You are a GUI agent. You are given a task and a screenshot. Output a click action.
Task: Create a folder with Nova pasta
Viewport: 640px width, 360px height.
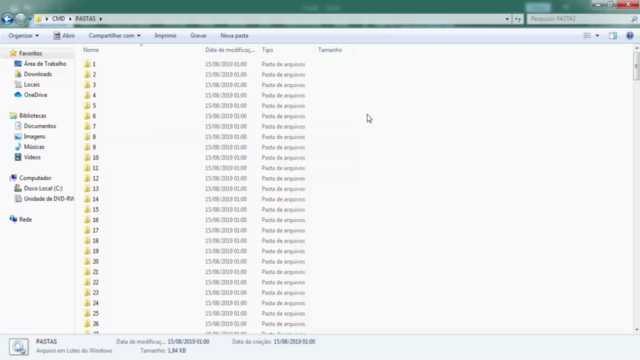pos(234,36)
